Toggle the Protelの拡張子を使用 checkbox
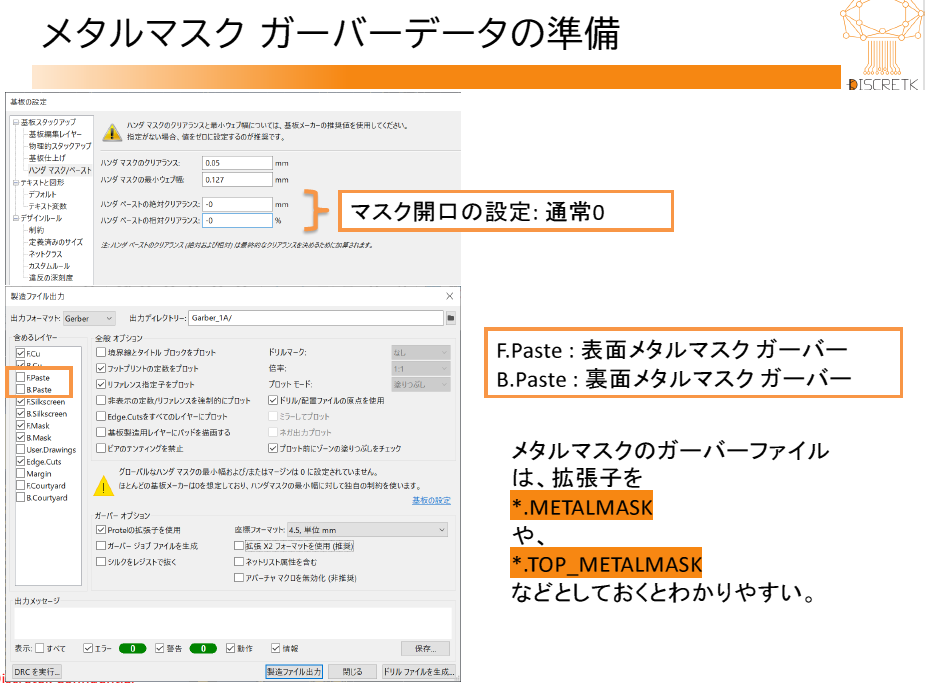 (100, 529)
